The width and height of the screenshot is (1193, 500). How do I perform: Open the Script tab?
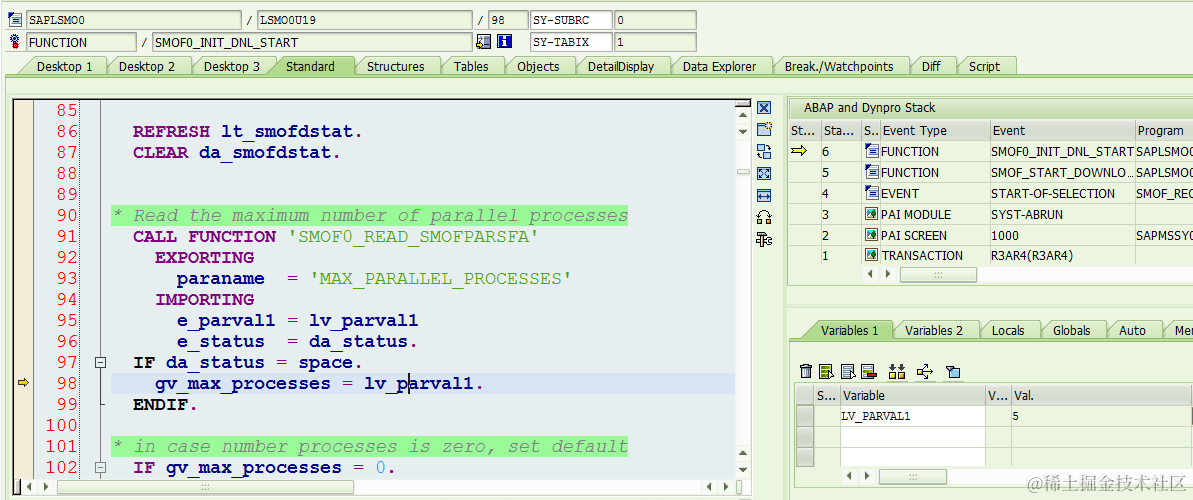tap(985, 66)
